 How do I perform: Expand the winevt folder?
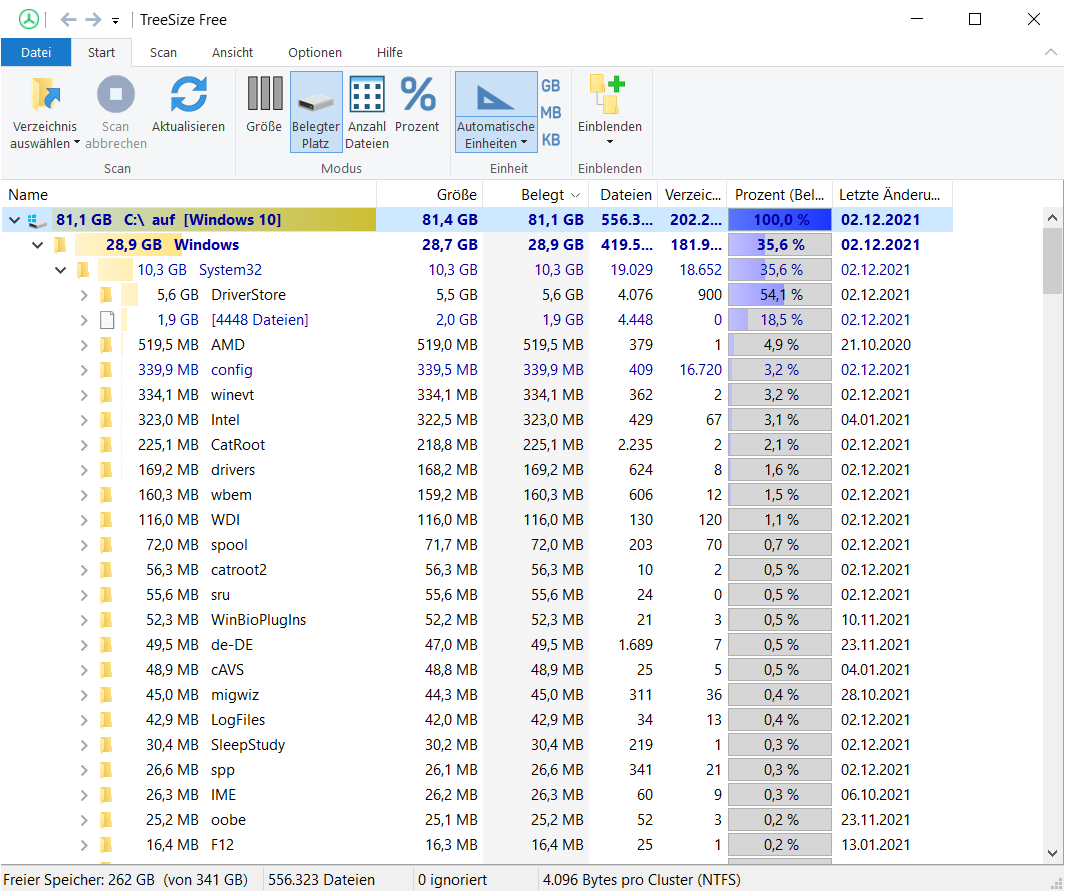click(x=84, y=395)
